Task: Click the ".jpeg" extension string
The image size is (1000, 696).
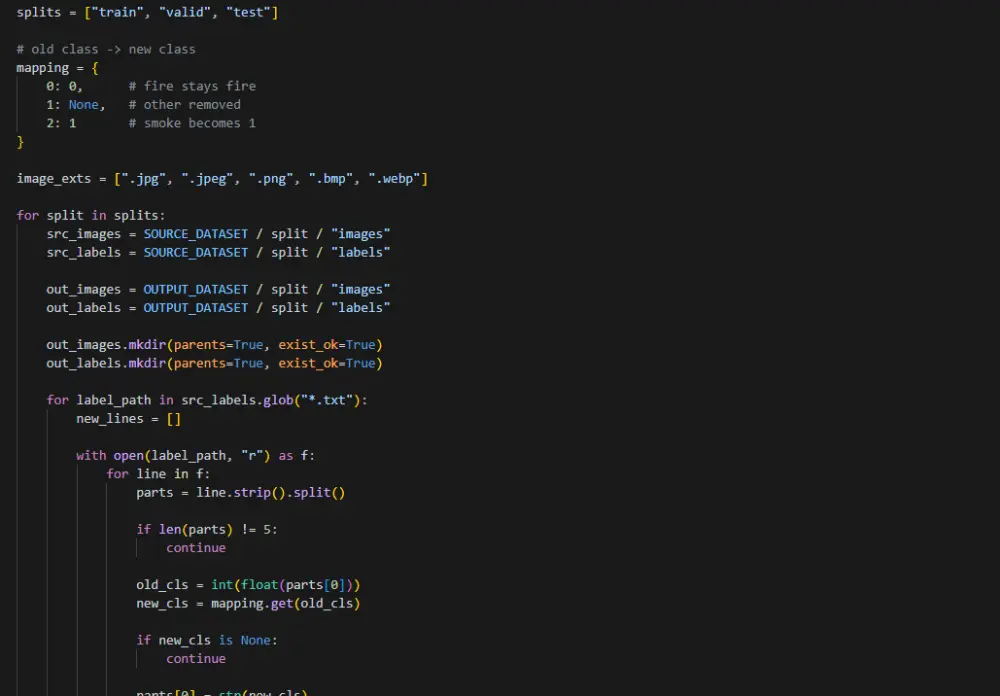Action: click(x=207, y=179)
